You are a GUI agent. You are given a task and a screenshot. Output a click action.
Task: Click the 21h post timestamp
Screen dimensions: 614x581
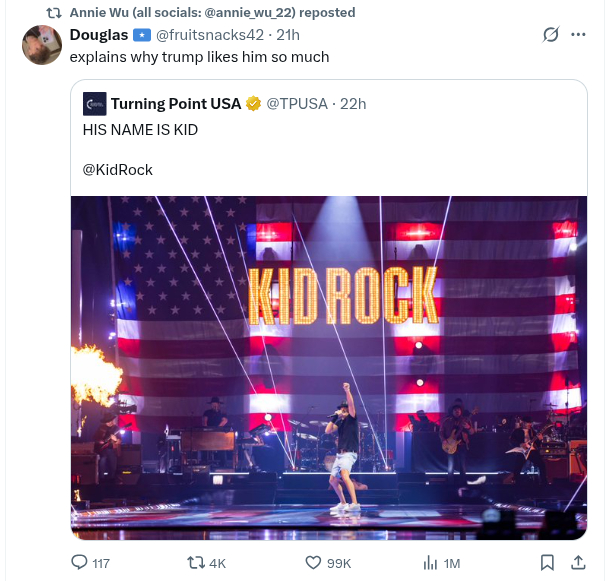click(x=288, y=35)
